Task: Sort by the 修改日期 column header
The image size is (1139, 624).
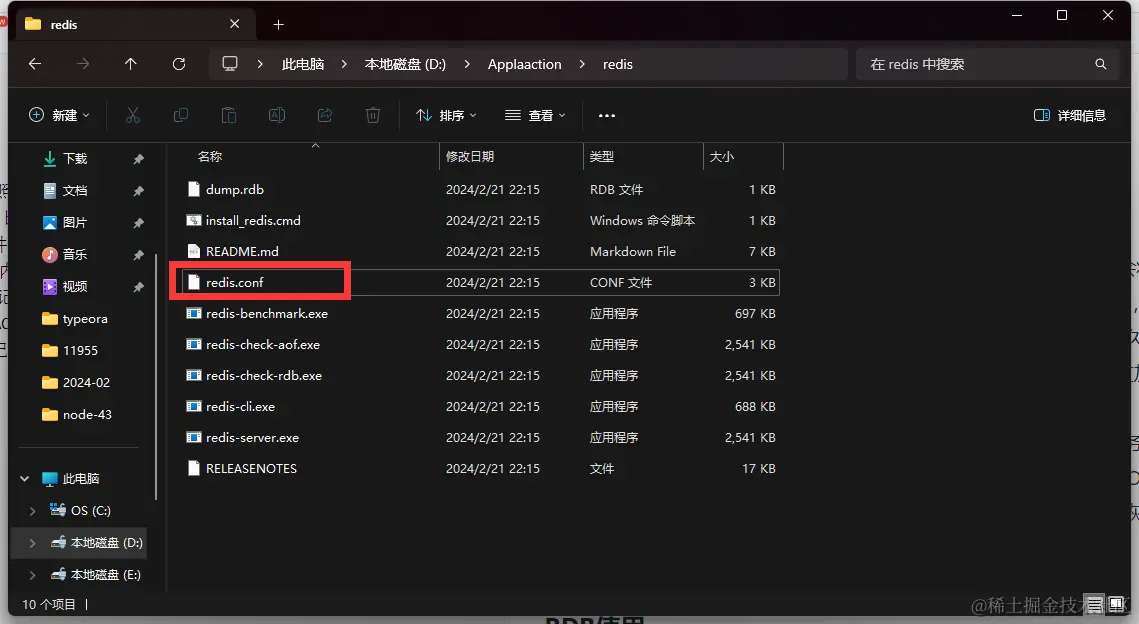Action: pyautogui.click(x=469, y=156)
